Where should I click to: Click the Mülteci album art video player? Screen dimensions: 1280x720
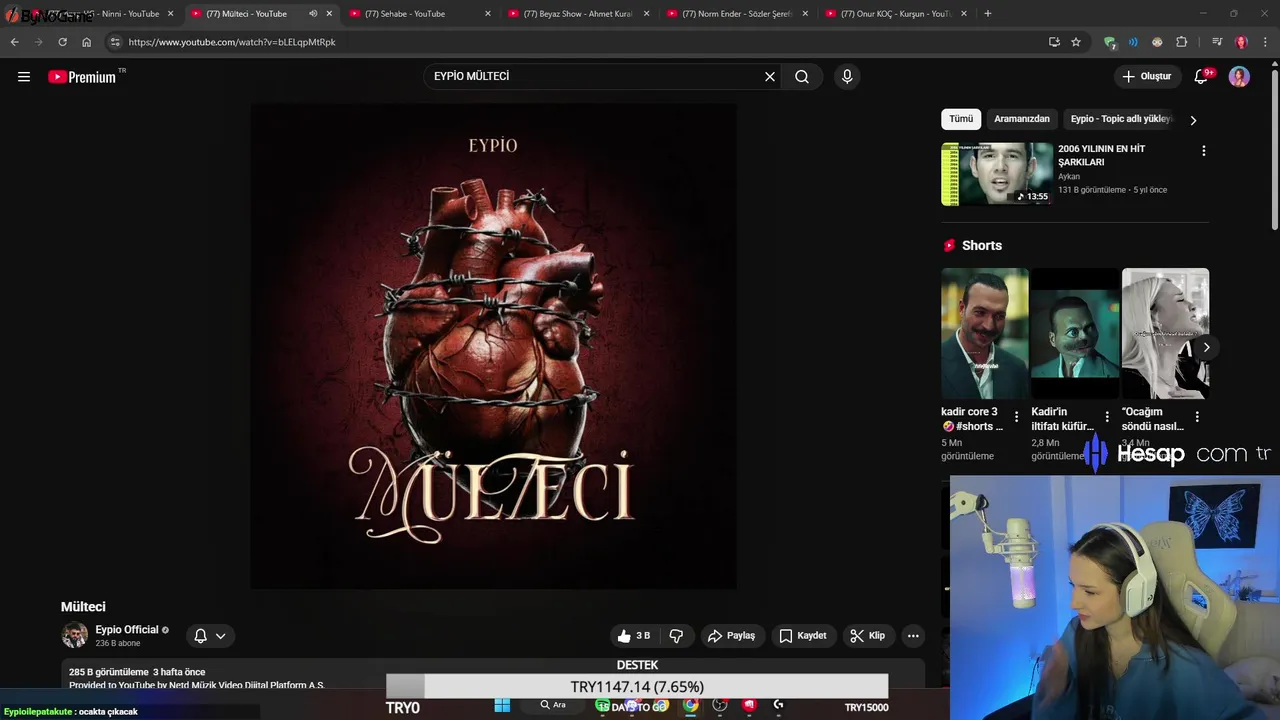493,346
